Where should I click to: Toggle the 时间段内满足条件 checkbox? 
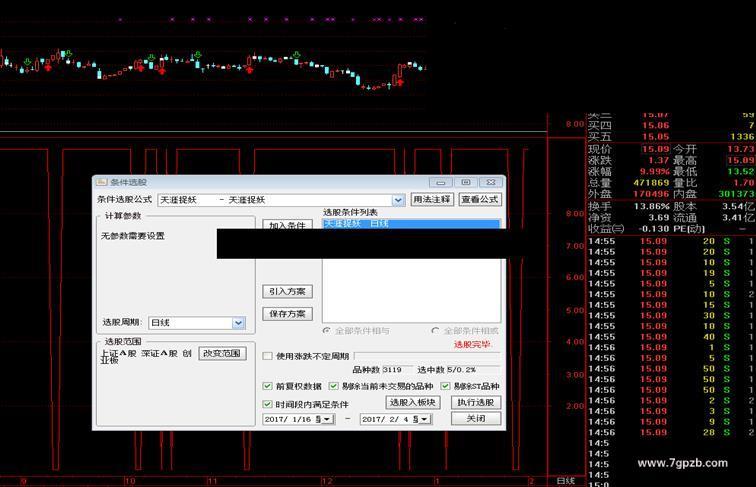(268, 404)
